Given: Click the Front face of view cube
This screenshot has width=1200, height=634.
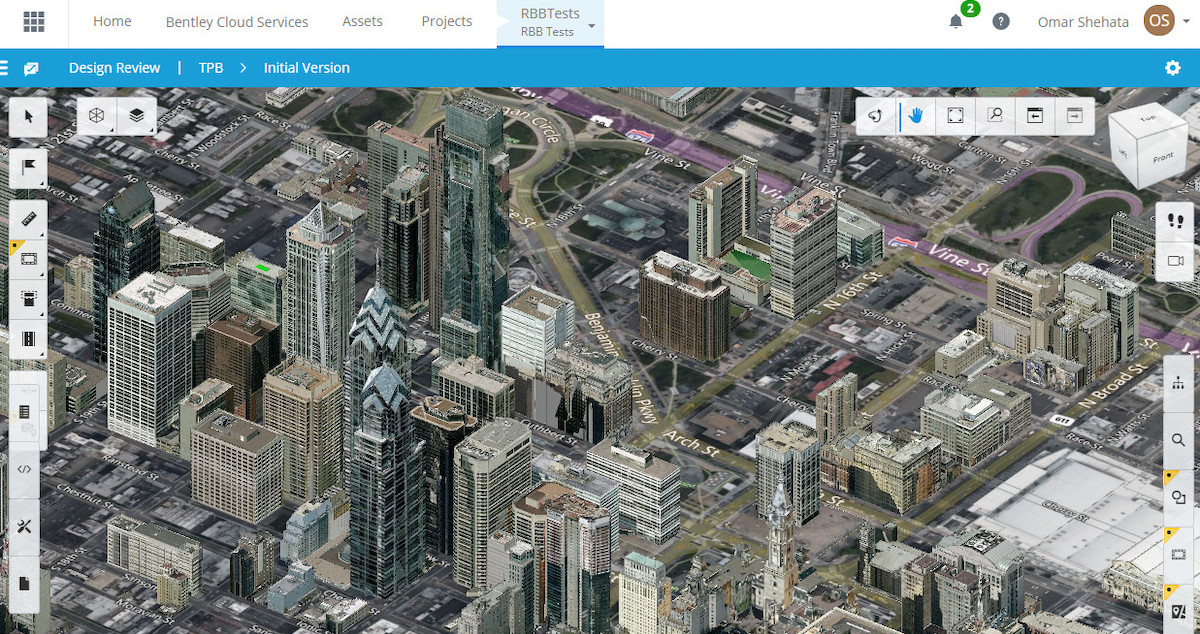Looking at the screenshot, I should click(1162, 160).
